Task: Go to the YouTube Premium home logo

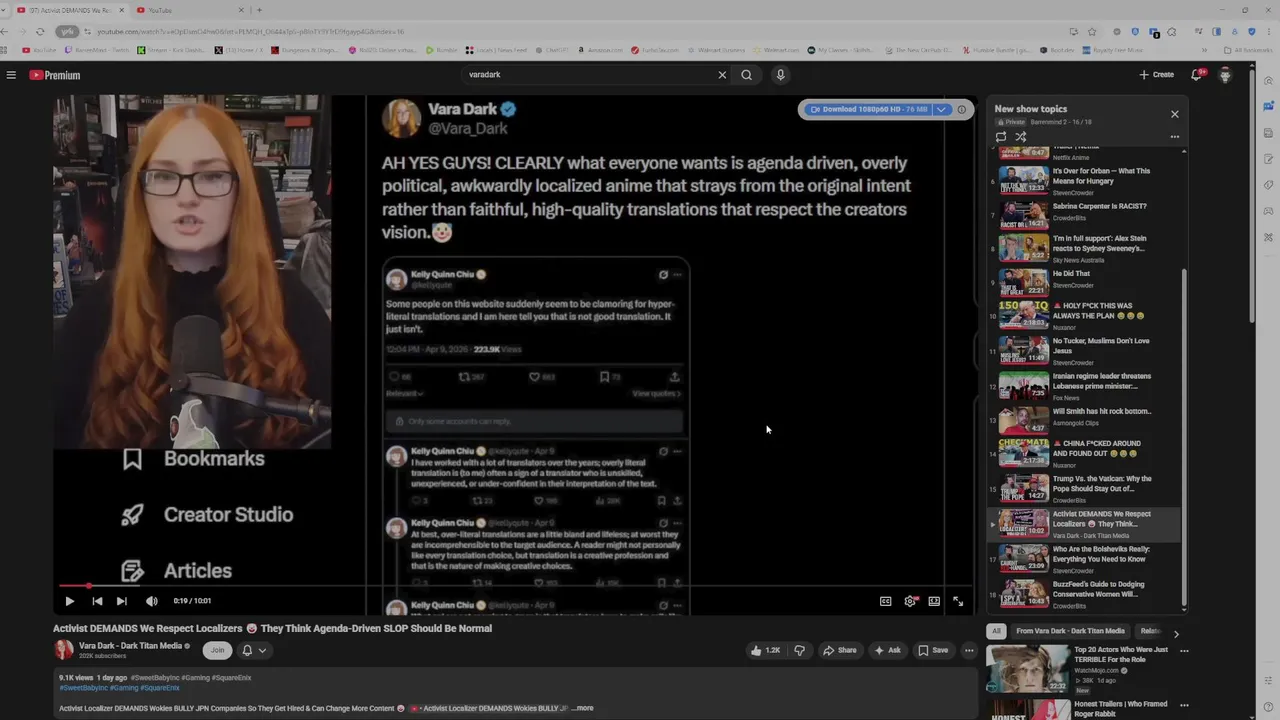Action: coord(54,75)
